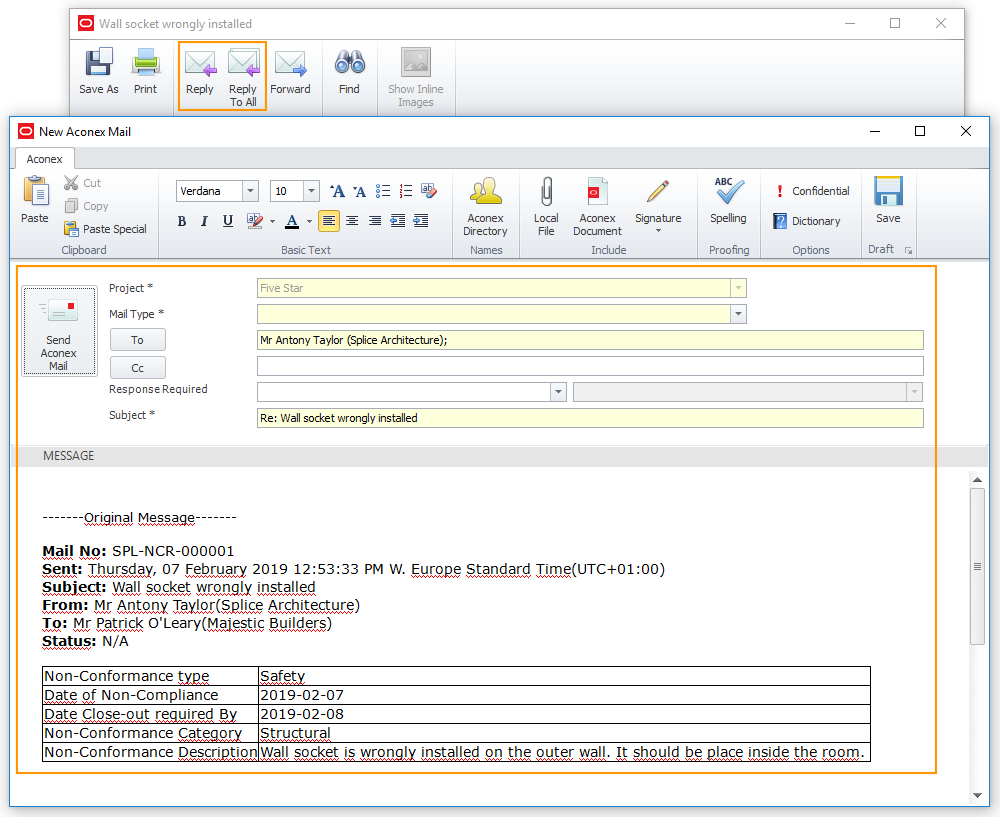
Task: Click the To recipients field
Action: [x=590, y=340]
